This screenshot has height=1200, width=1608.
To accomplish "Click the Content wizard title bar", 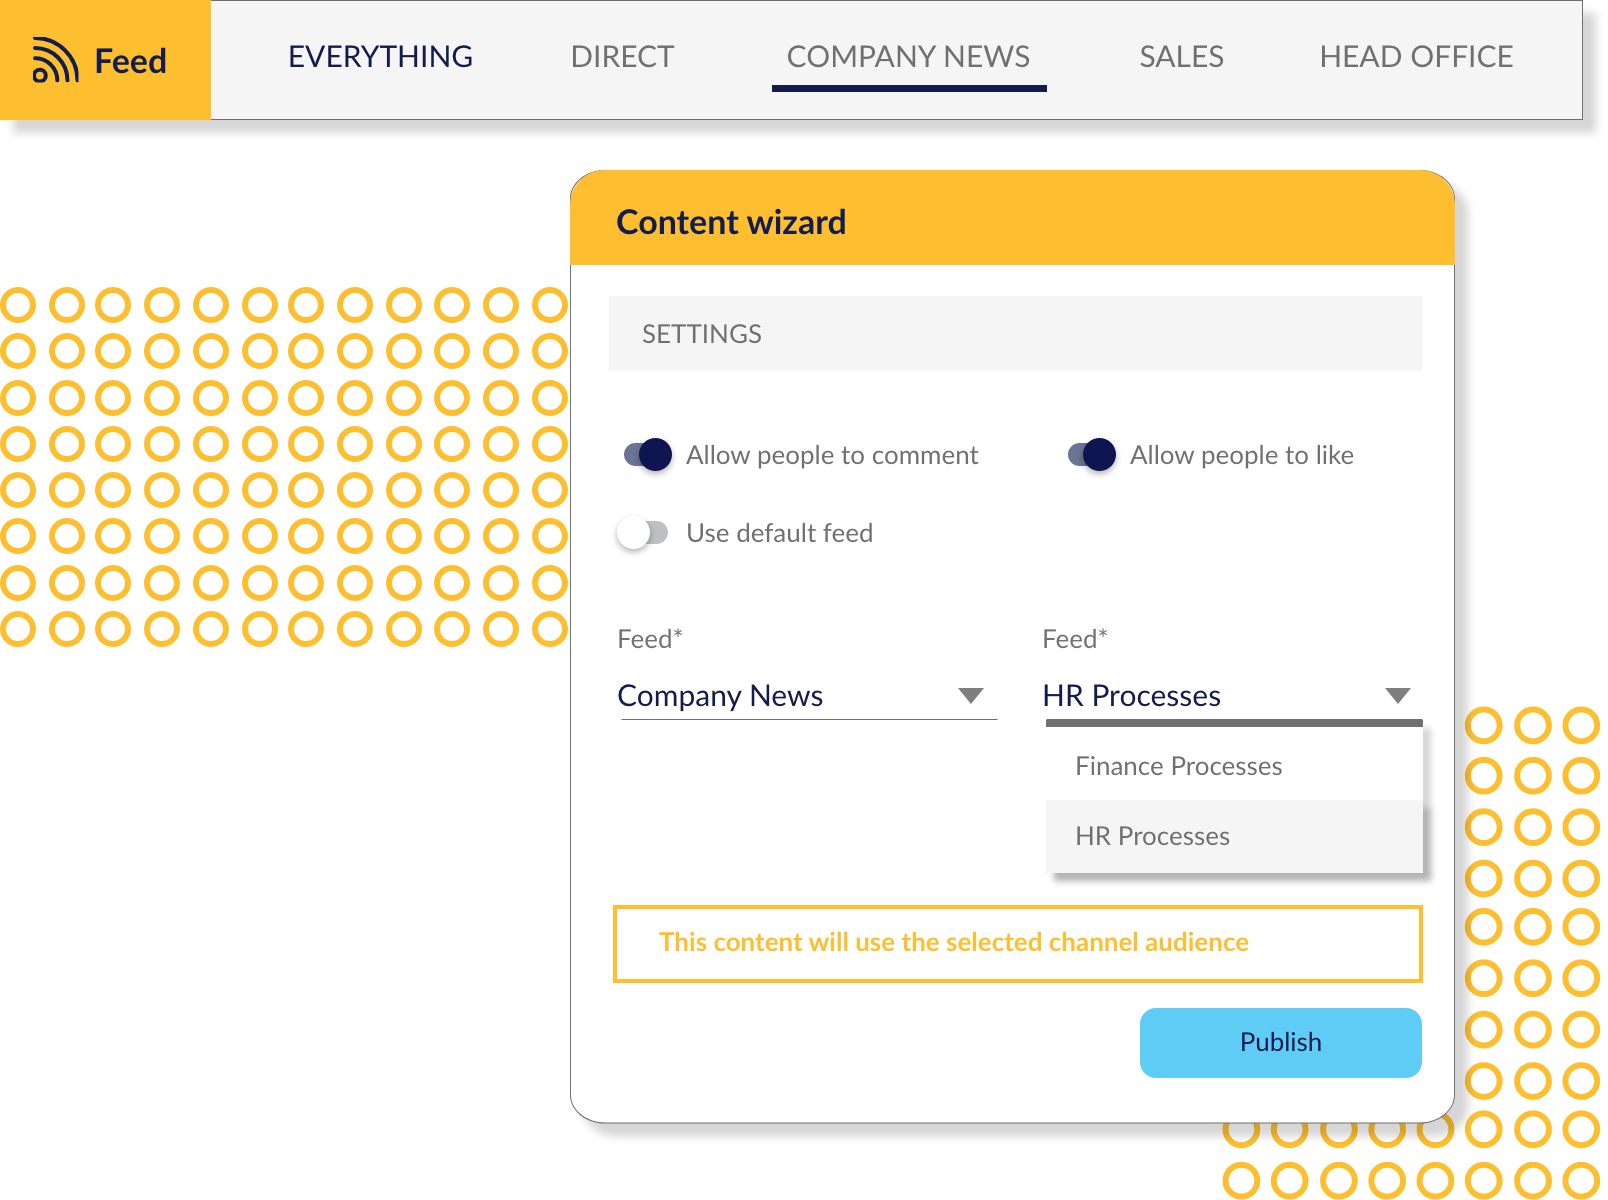I will coord(1012,219).
